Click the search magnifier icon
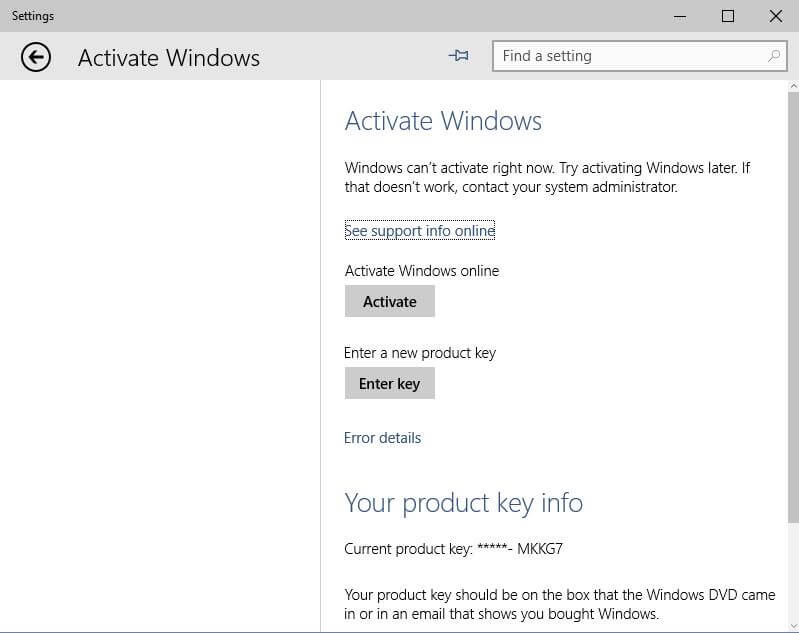The image size is (799, 633). [774, 56]
